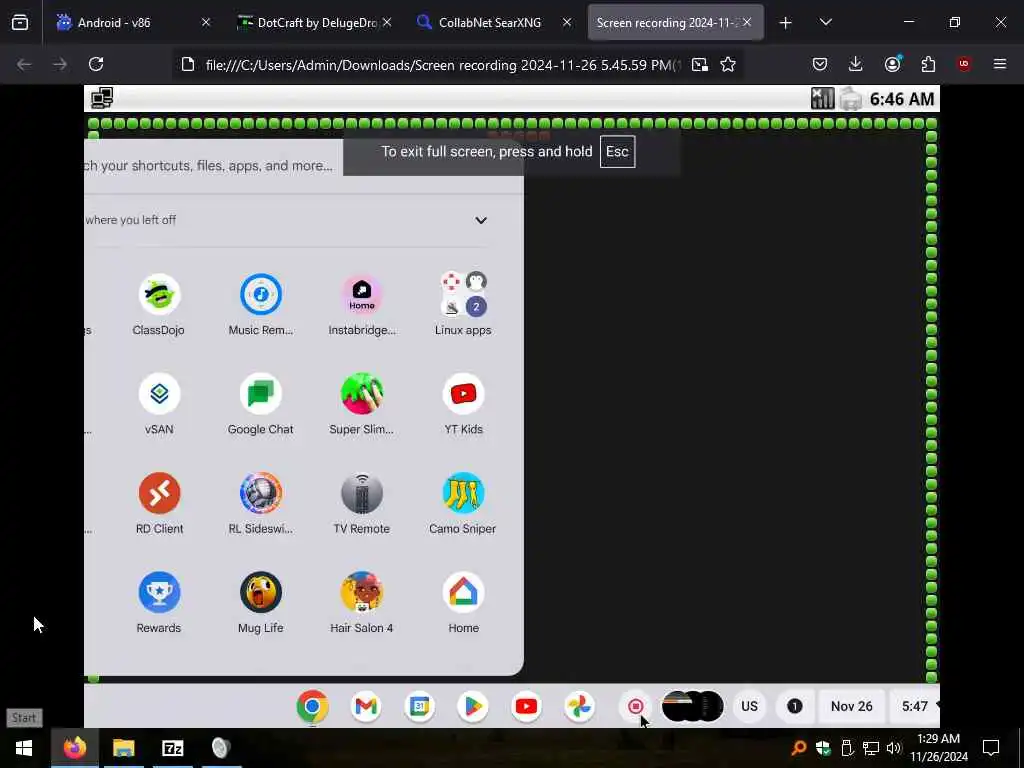Viewport: 1024px width, 768px height.
Task: Open Hair Salon 4 game
Action: 362,592
